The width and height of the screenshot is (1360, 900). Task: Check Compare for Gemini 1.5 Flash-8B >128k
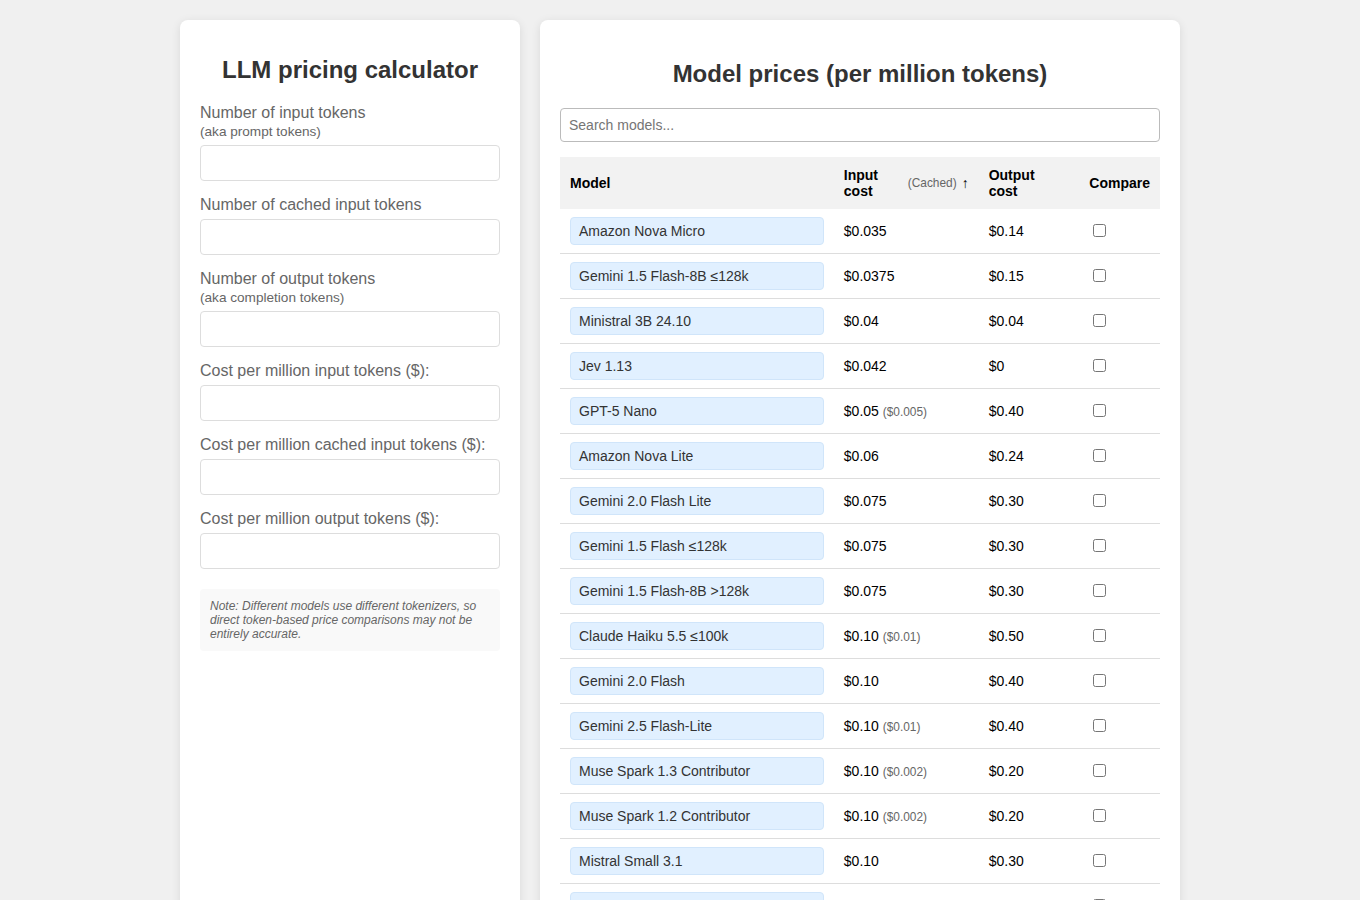pyautogui.click(x=1099, y=591)
